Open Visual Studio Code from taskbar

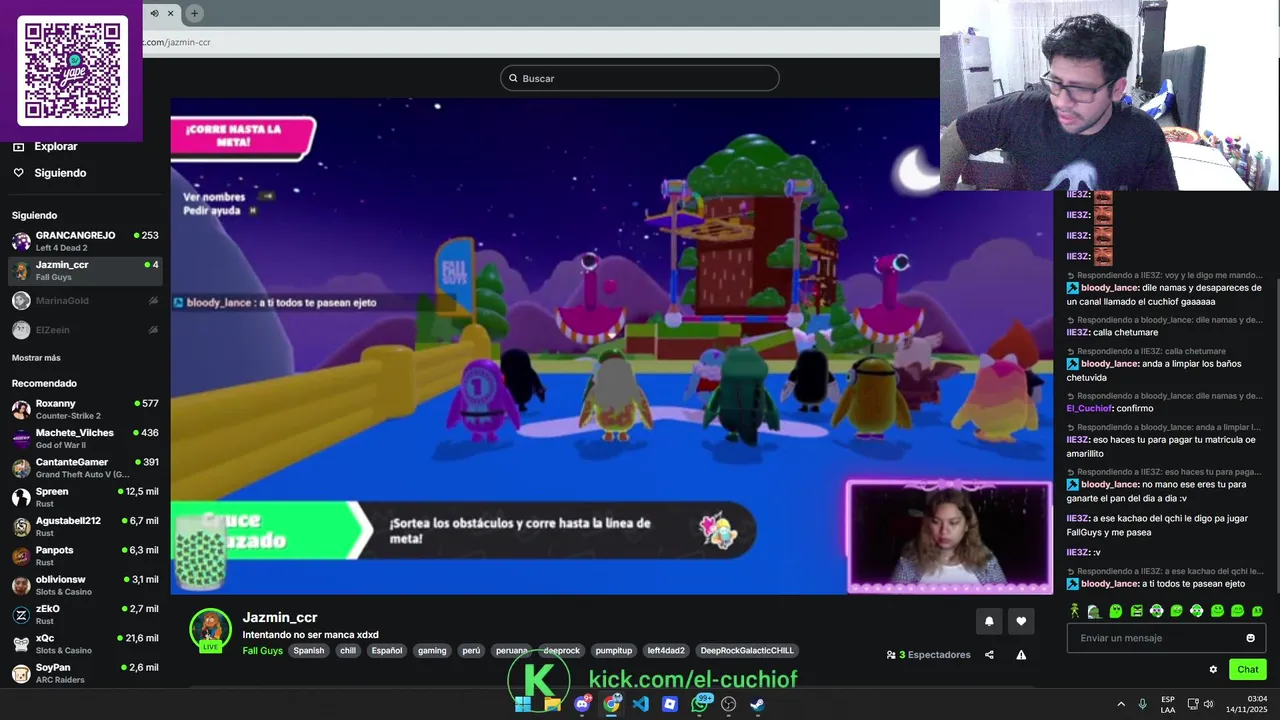click(641, 704)
